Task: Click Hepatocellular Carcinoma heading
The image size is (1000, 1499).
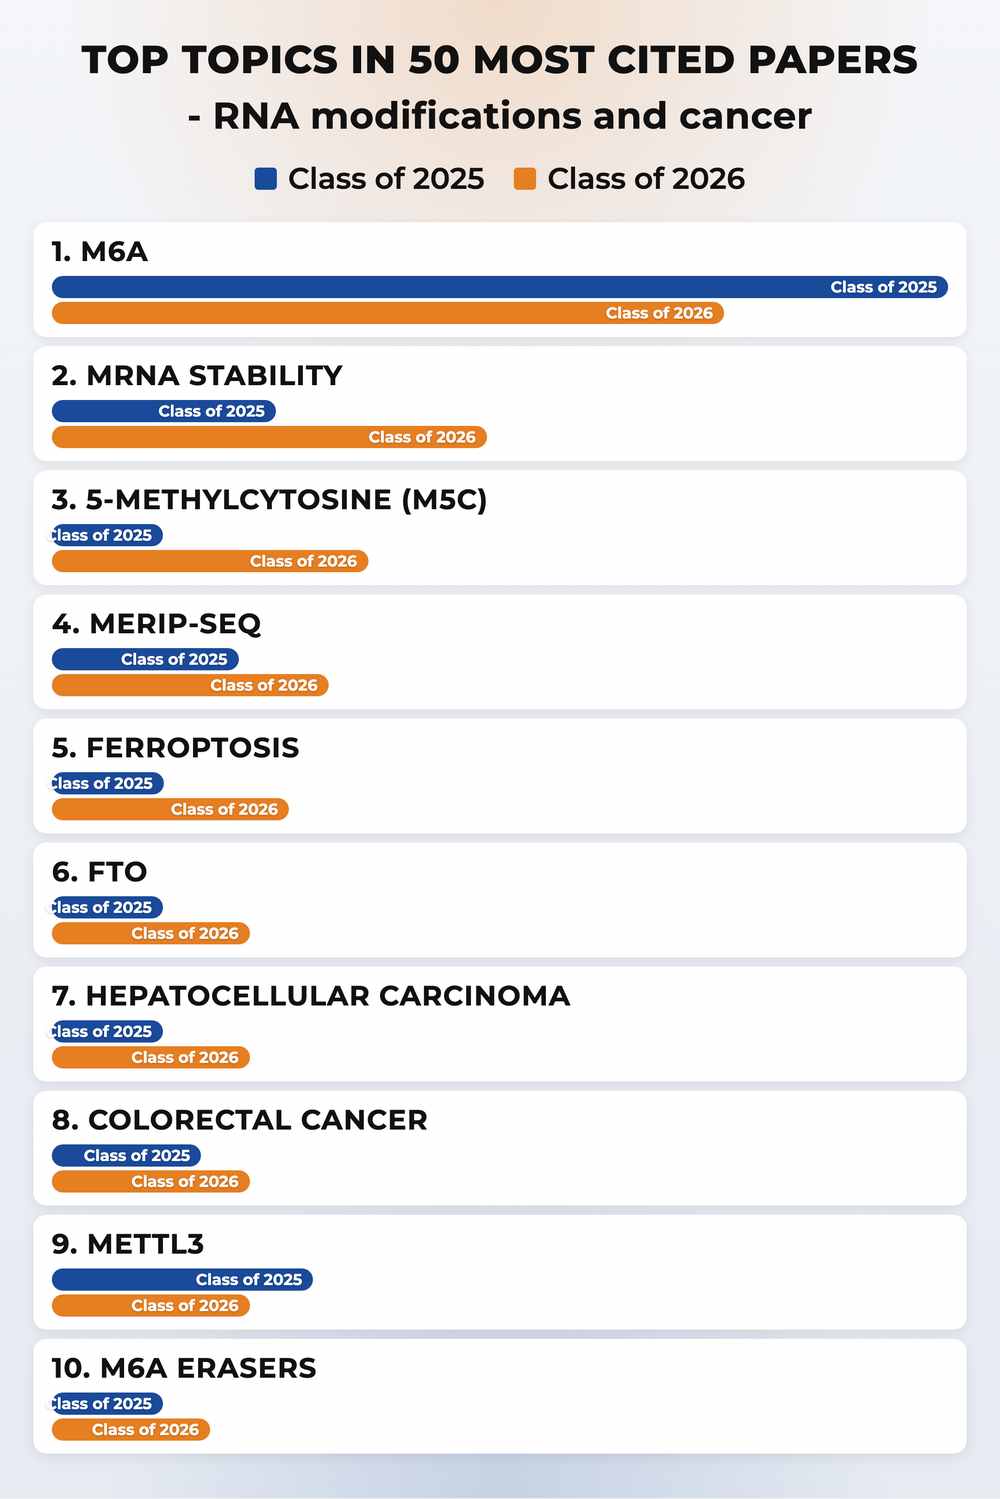Action: [311, 996]
